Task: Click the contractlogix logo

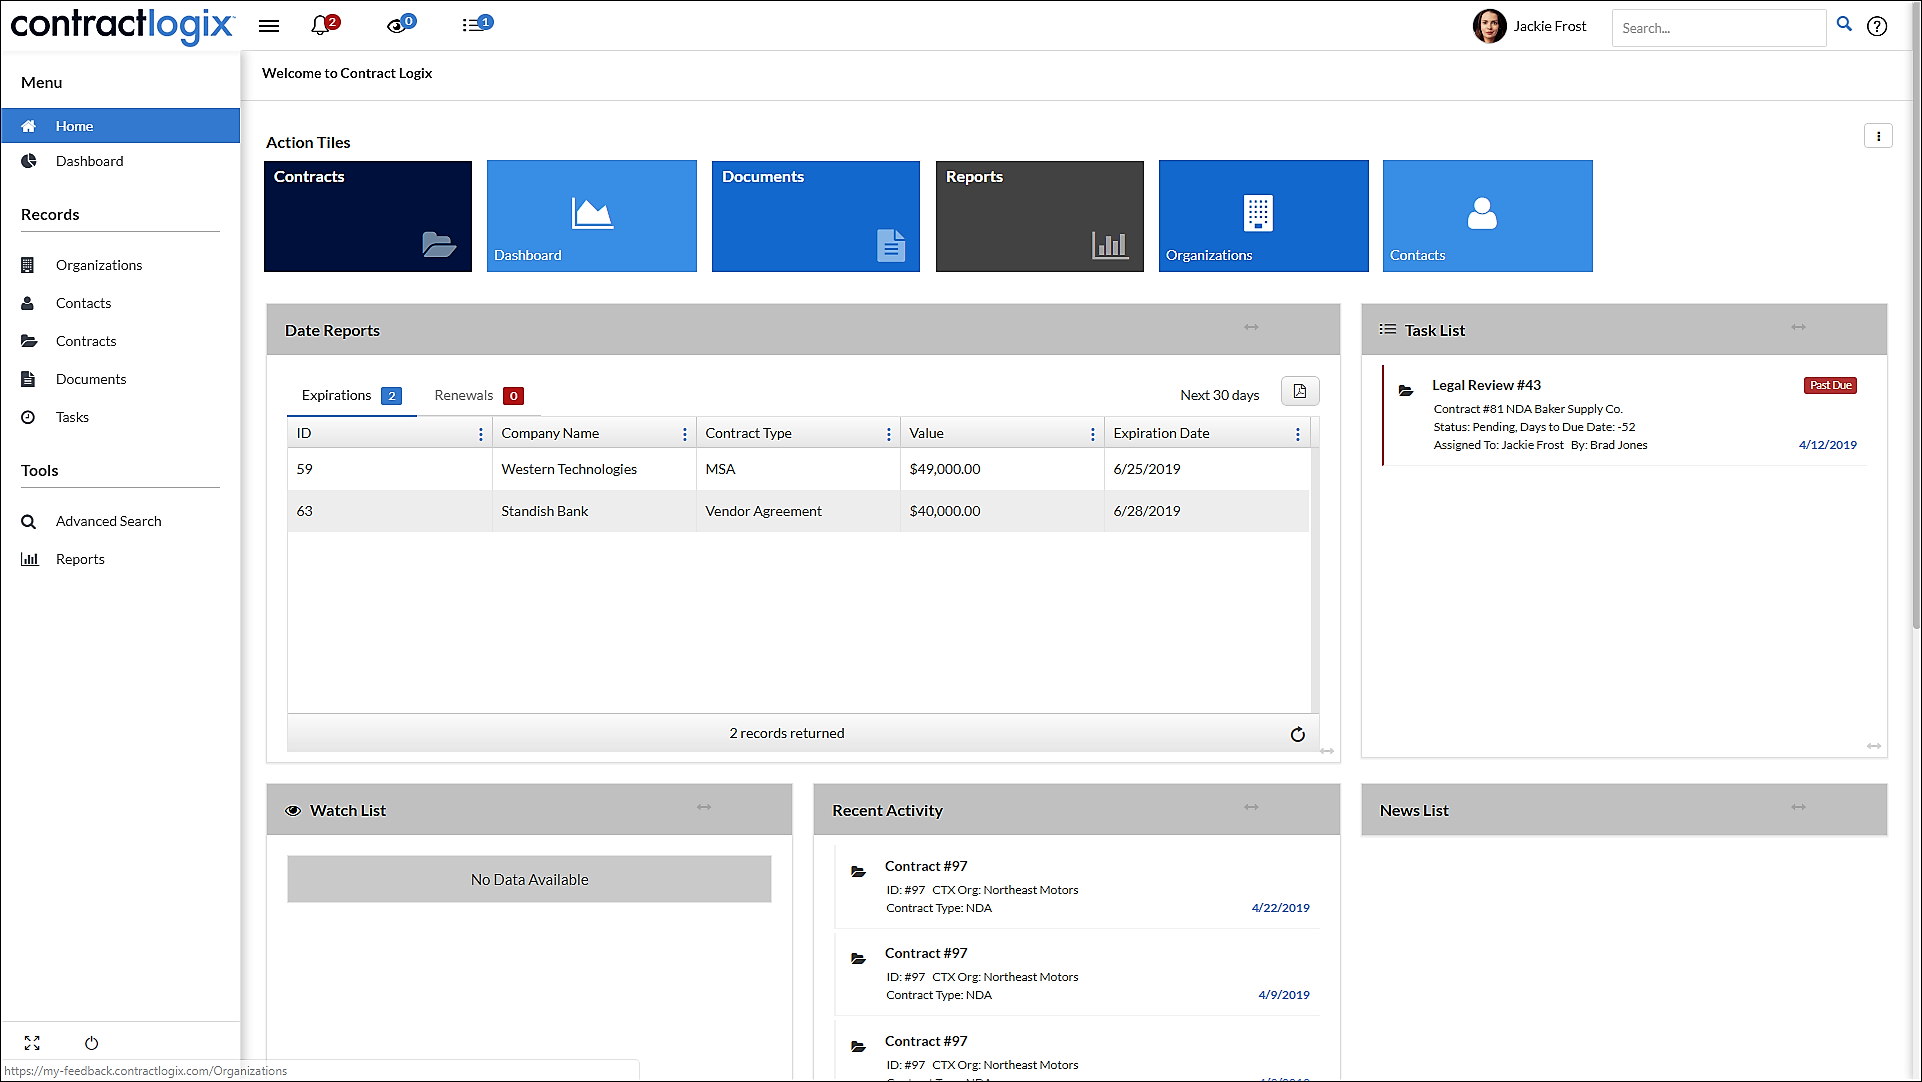Action: click(x=122, y=26)
